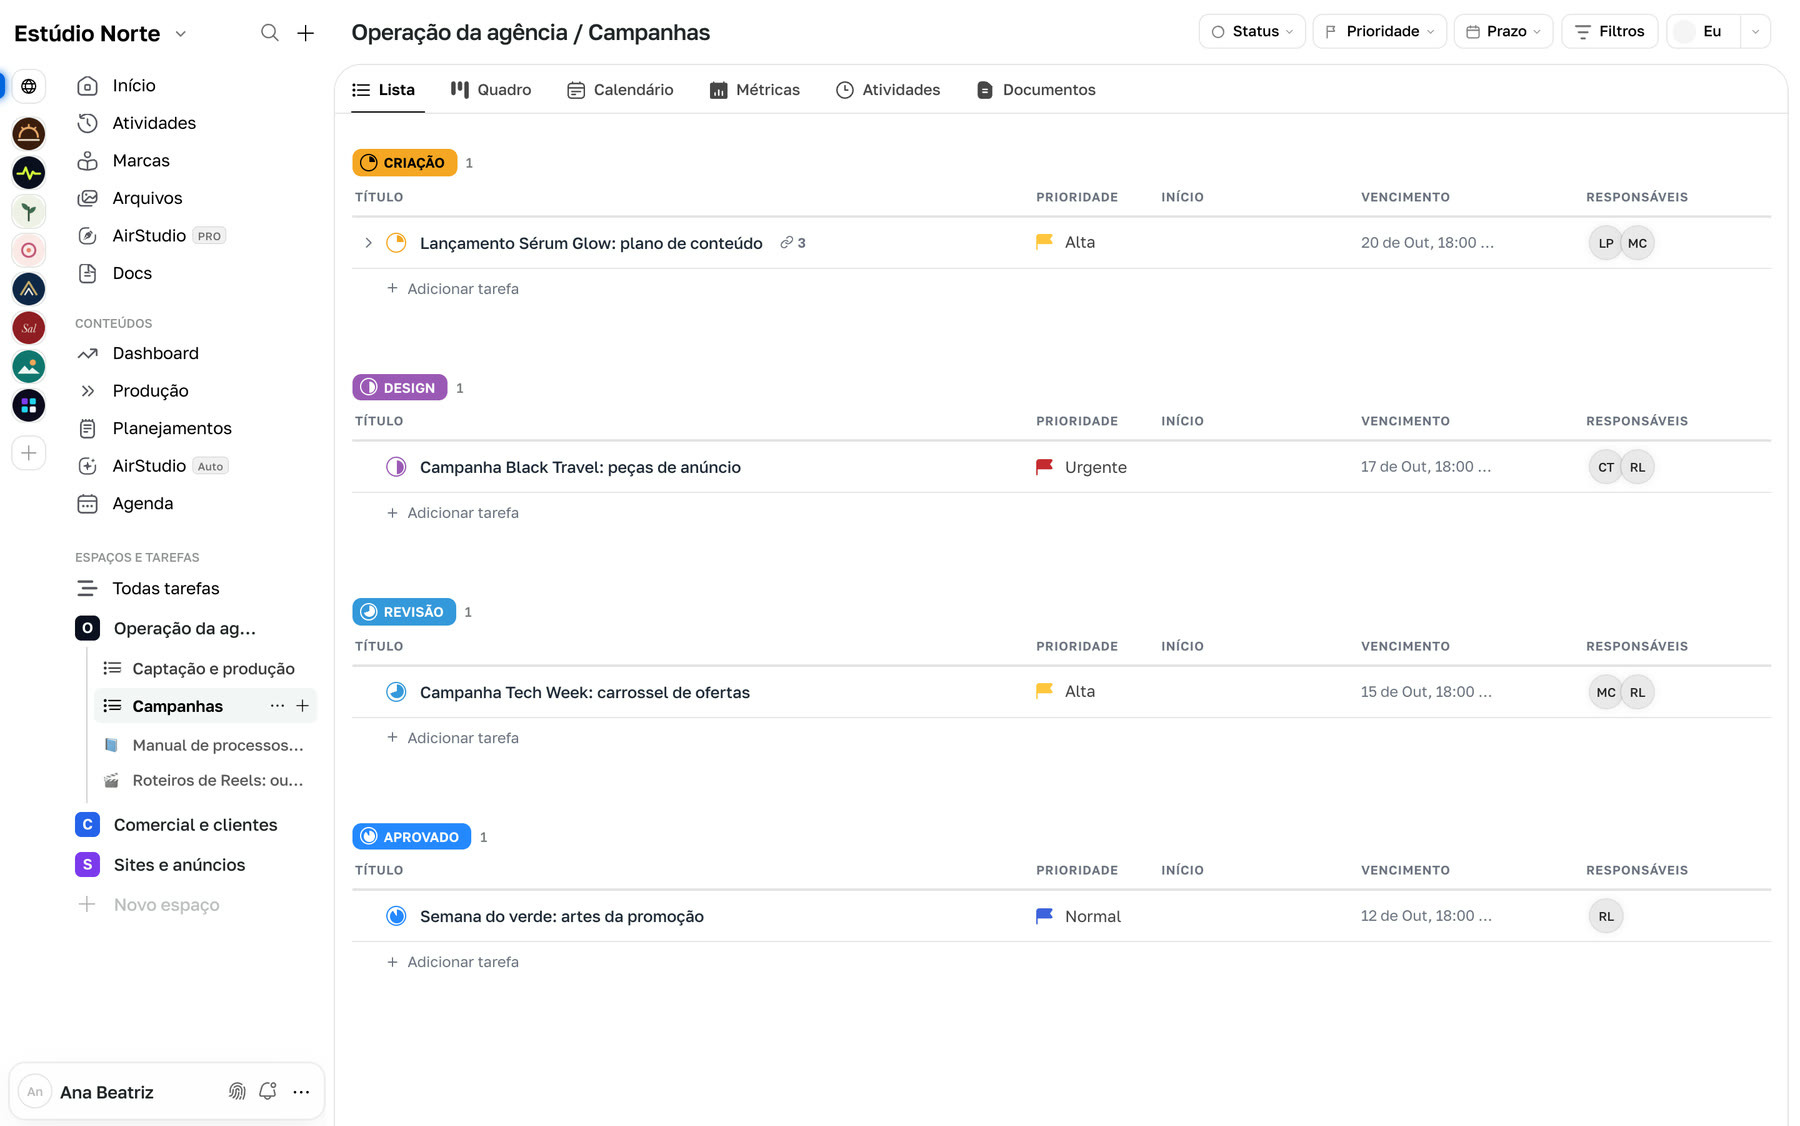Add a new workspace with plus button

(x=29, y=453)
